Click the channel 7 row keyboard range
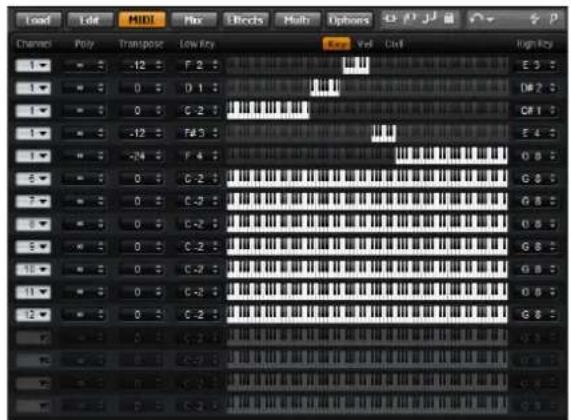 (x=367, y=201)
